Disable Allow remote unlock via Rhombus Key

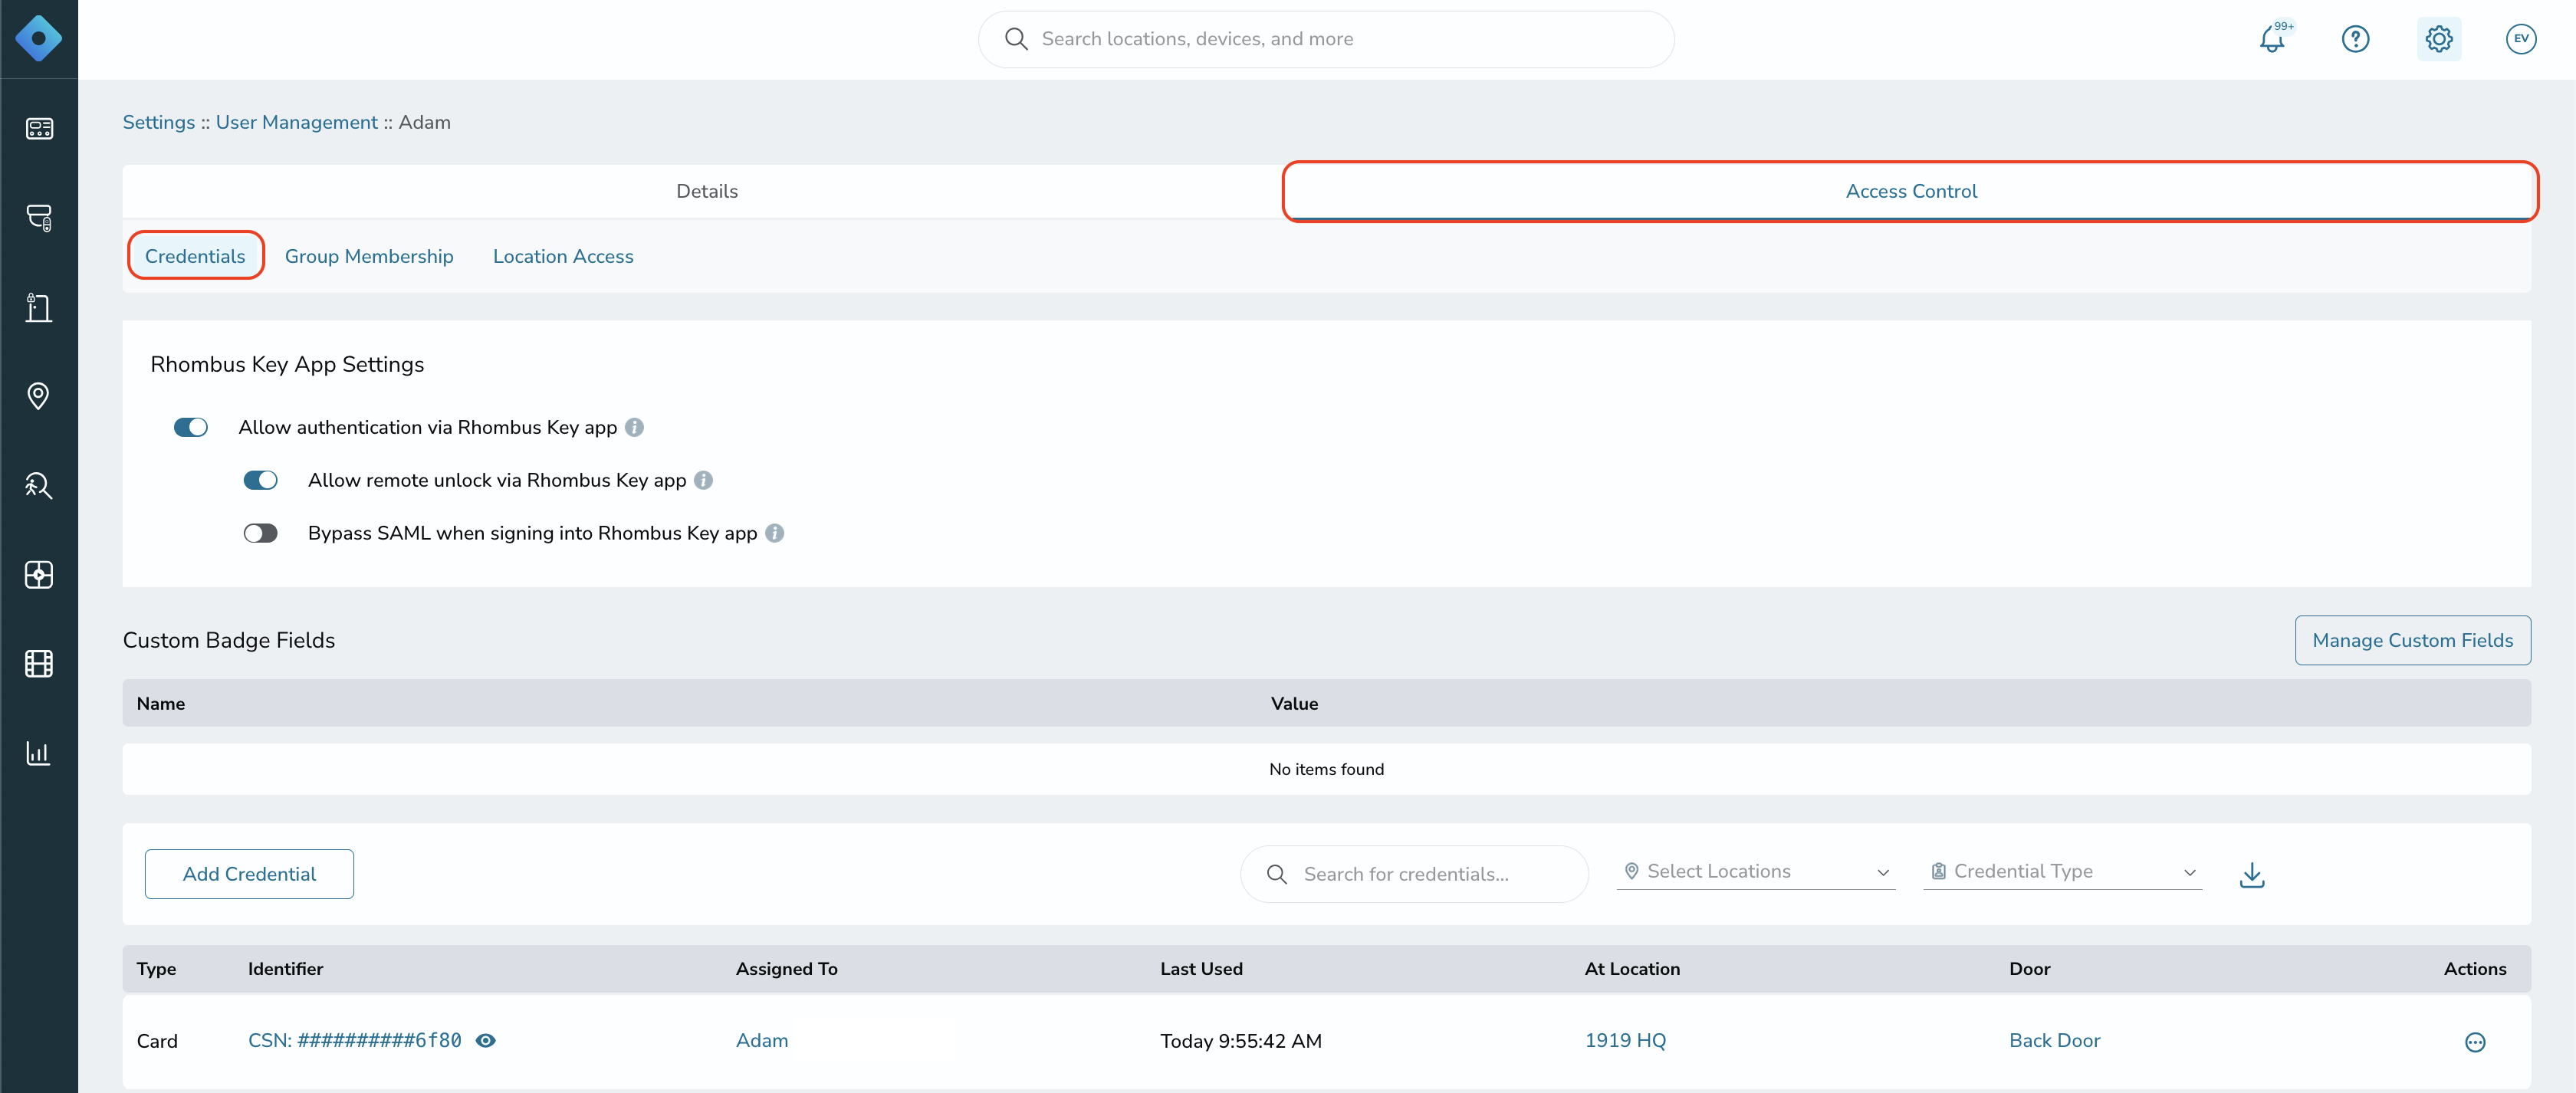click(260, 481)
